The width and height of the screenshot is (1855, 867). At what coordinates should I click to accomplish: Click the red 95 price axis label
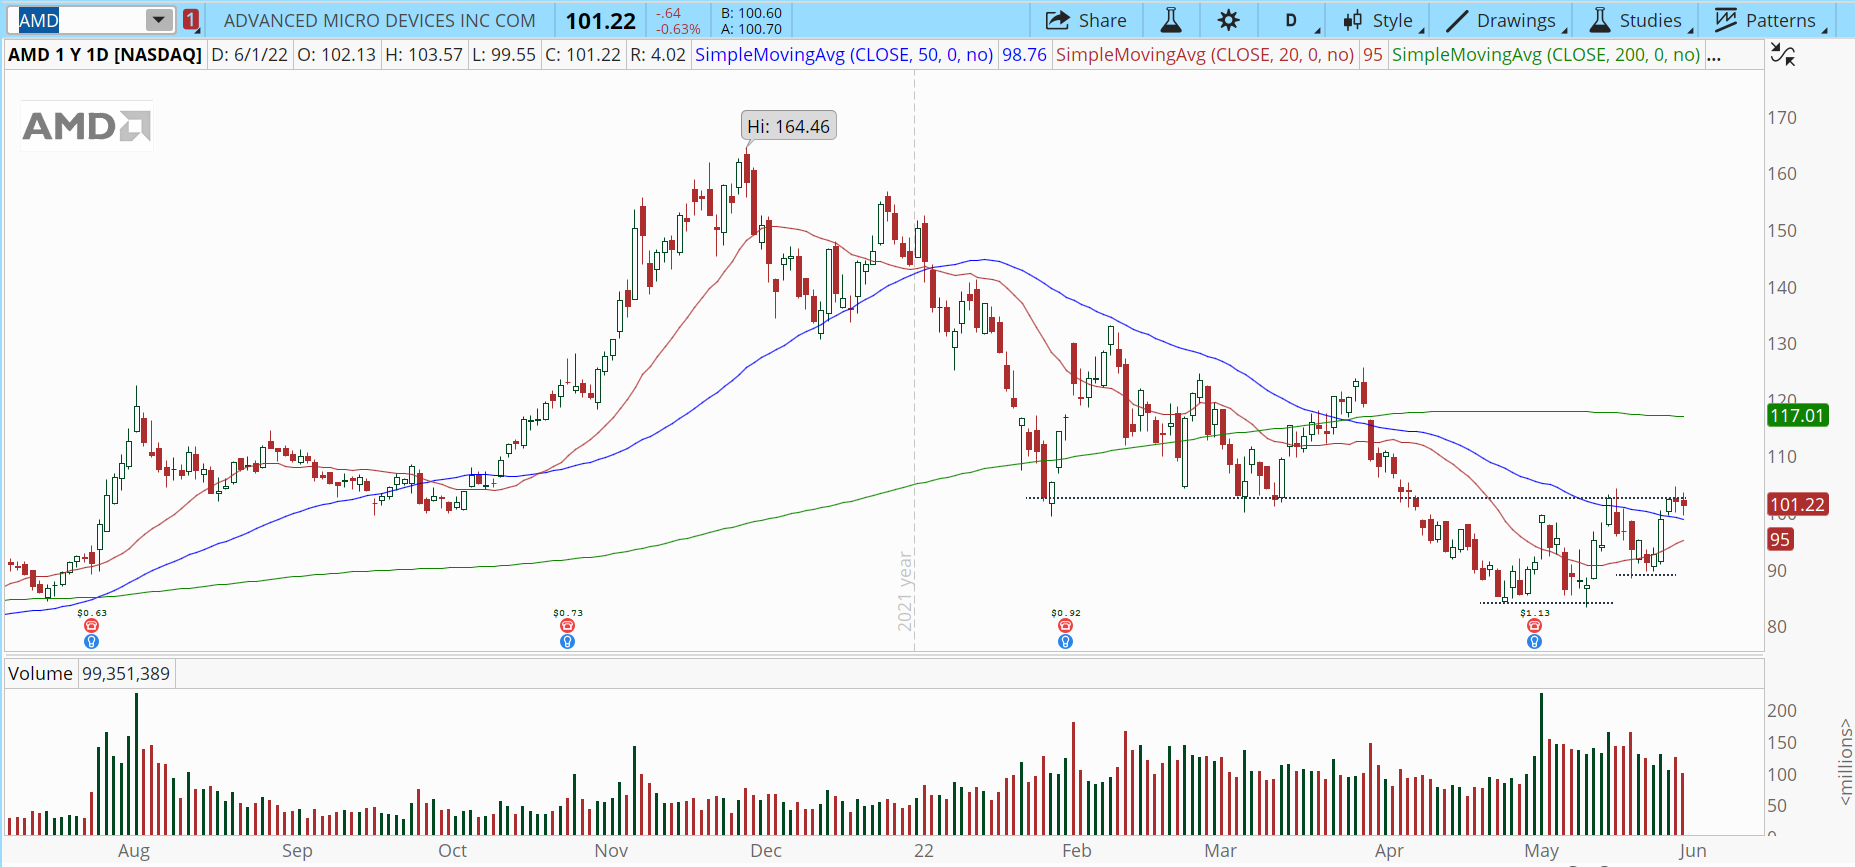click(1780, 539)
